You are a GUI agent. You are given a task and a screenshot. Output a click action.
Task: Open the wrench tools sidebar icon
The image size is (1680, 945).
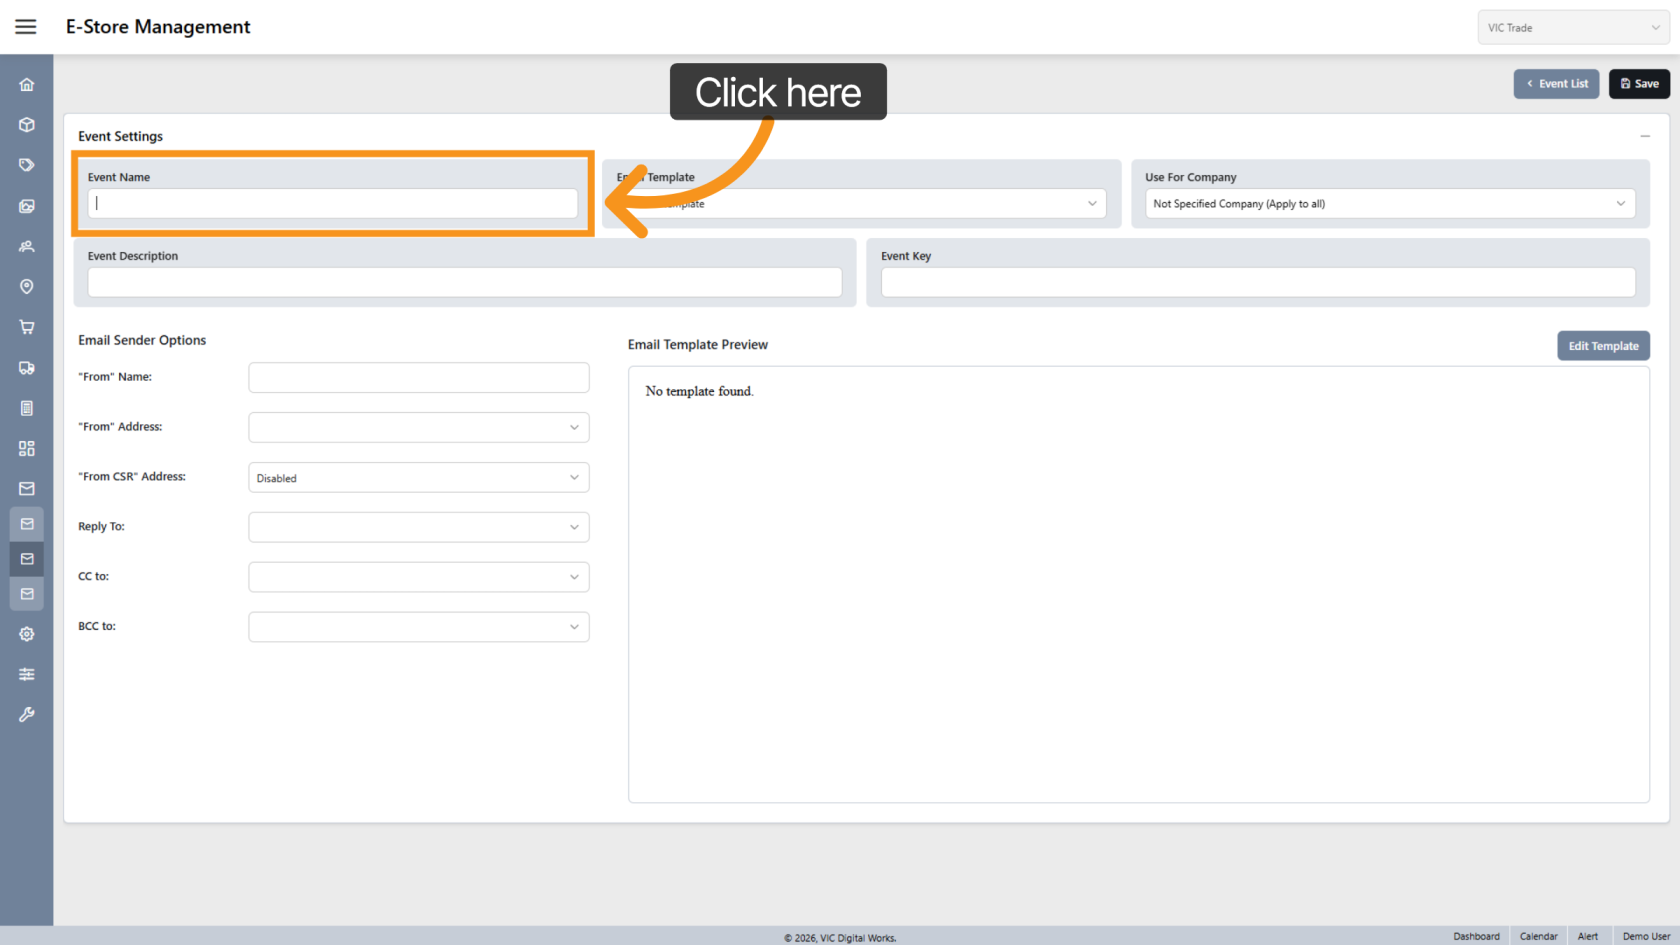(27, 715)
